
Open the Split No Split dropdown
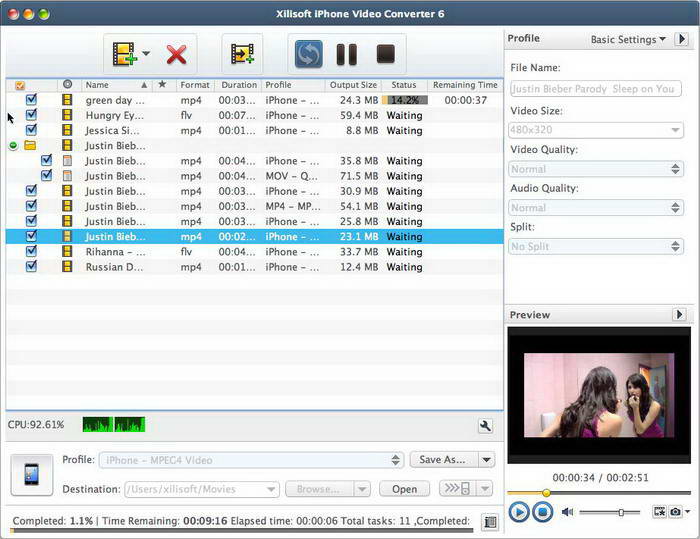[x=596, y=246]
